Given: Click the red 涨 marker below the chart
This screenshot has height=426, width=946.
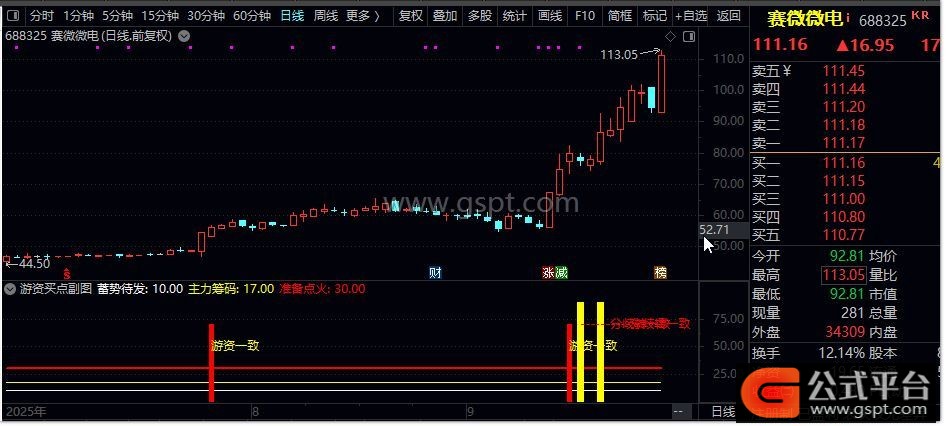Looking at the screenshot, I should point(548,272).
